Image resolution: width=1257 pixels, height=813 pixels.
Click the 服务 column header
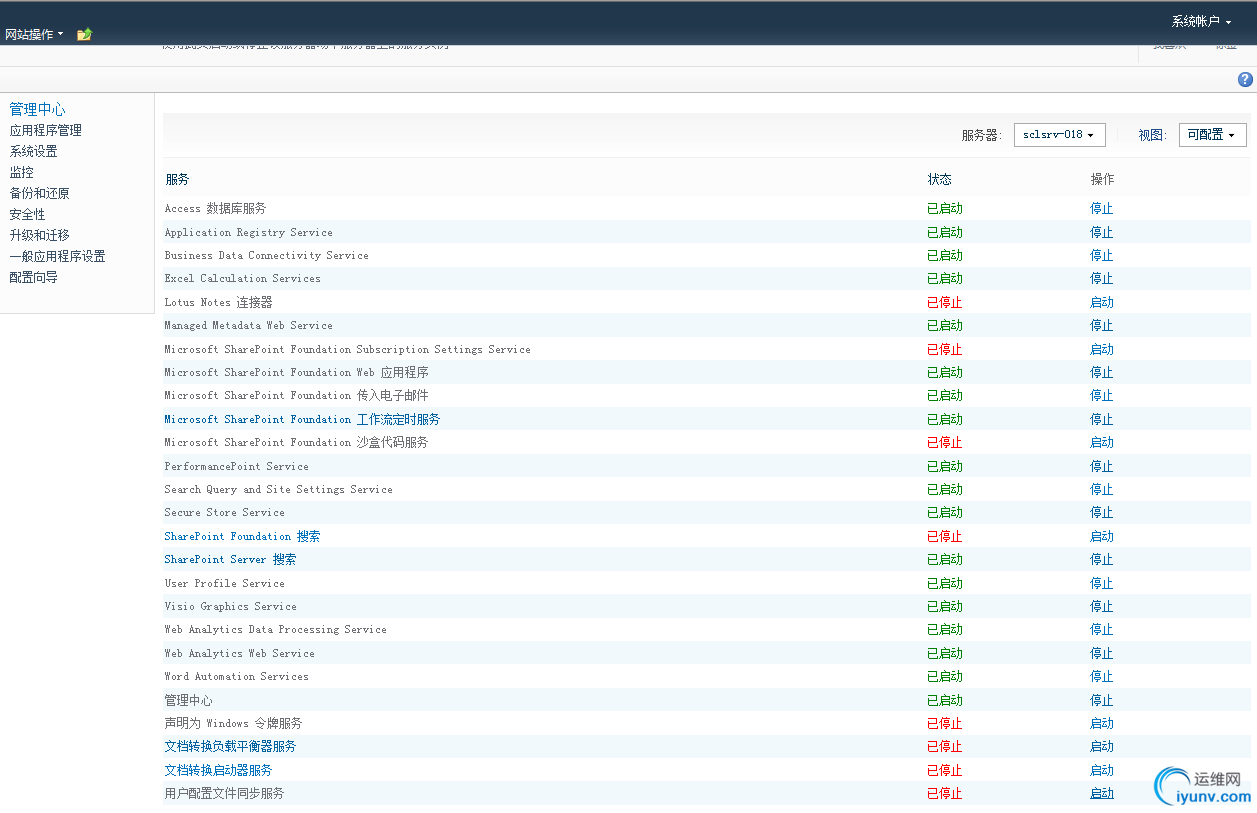(177, 179)
